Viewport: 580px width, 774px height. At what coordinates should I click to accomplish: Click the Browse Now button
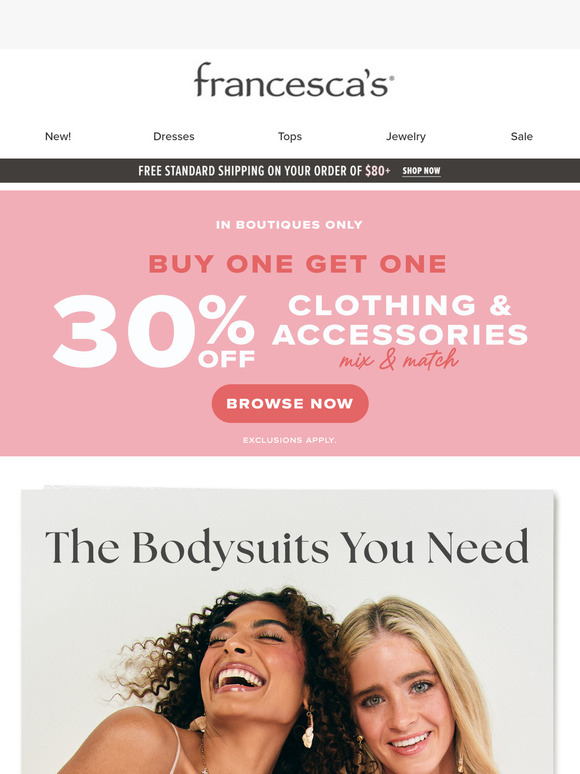tap(290, 403)
